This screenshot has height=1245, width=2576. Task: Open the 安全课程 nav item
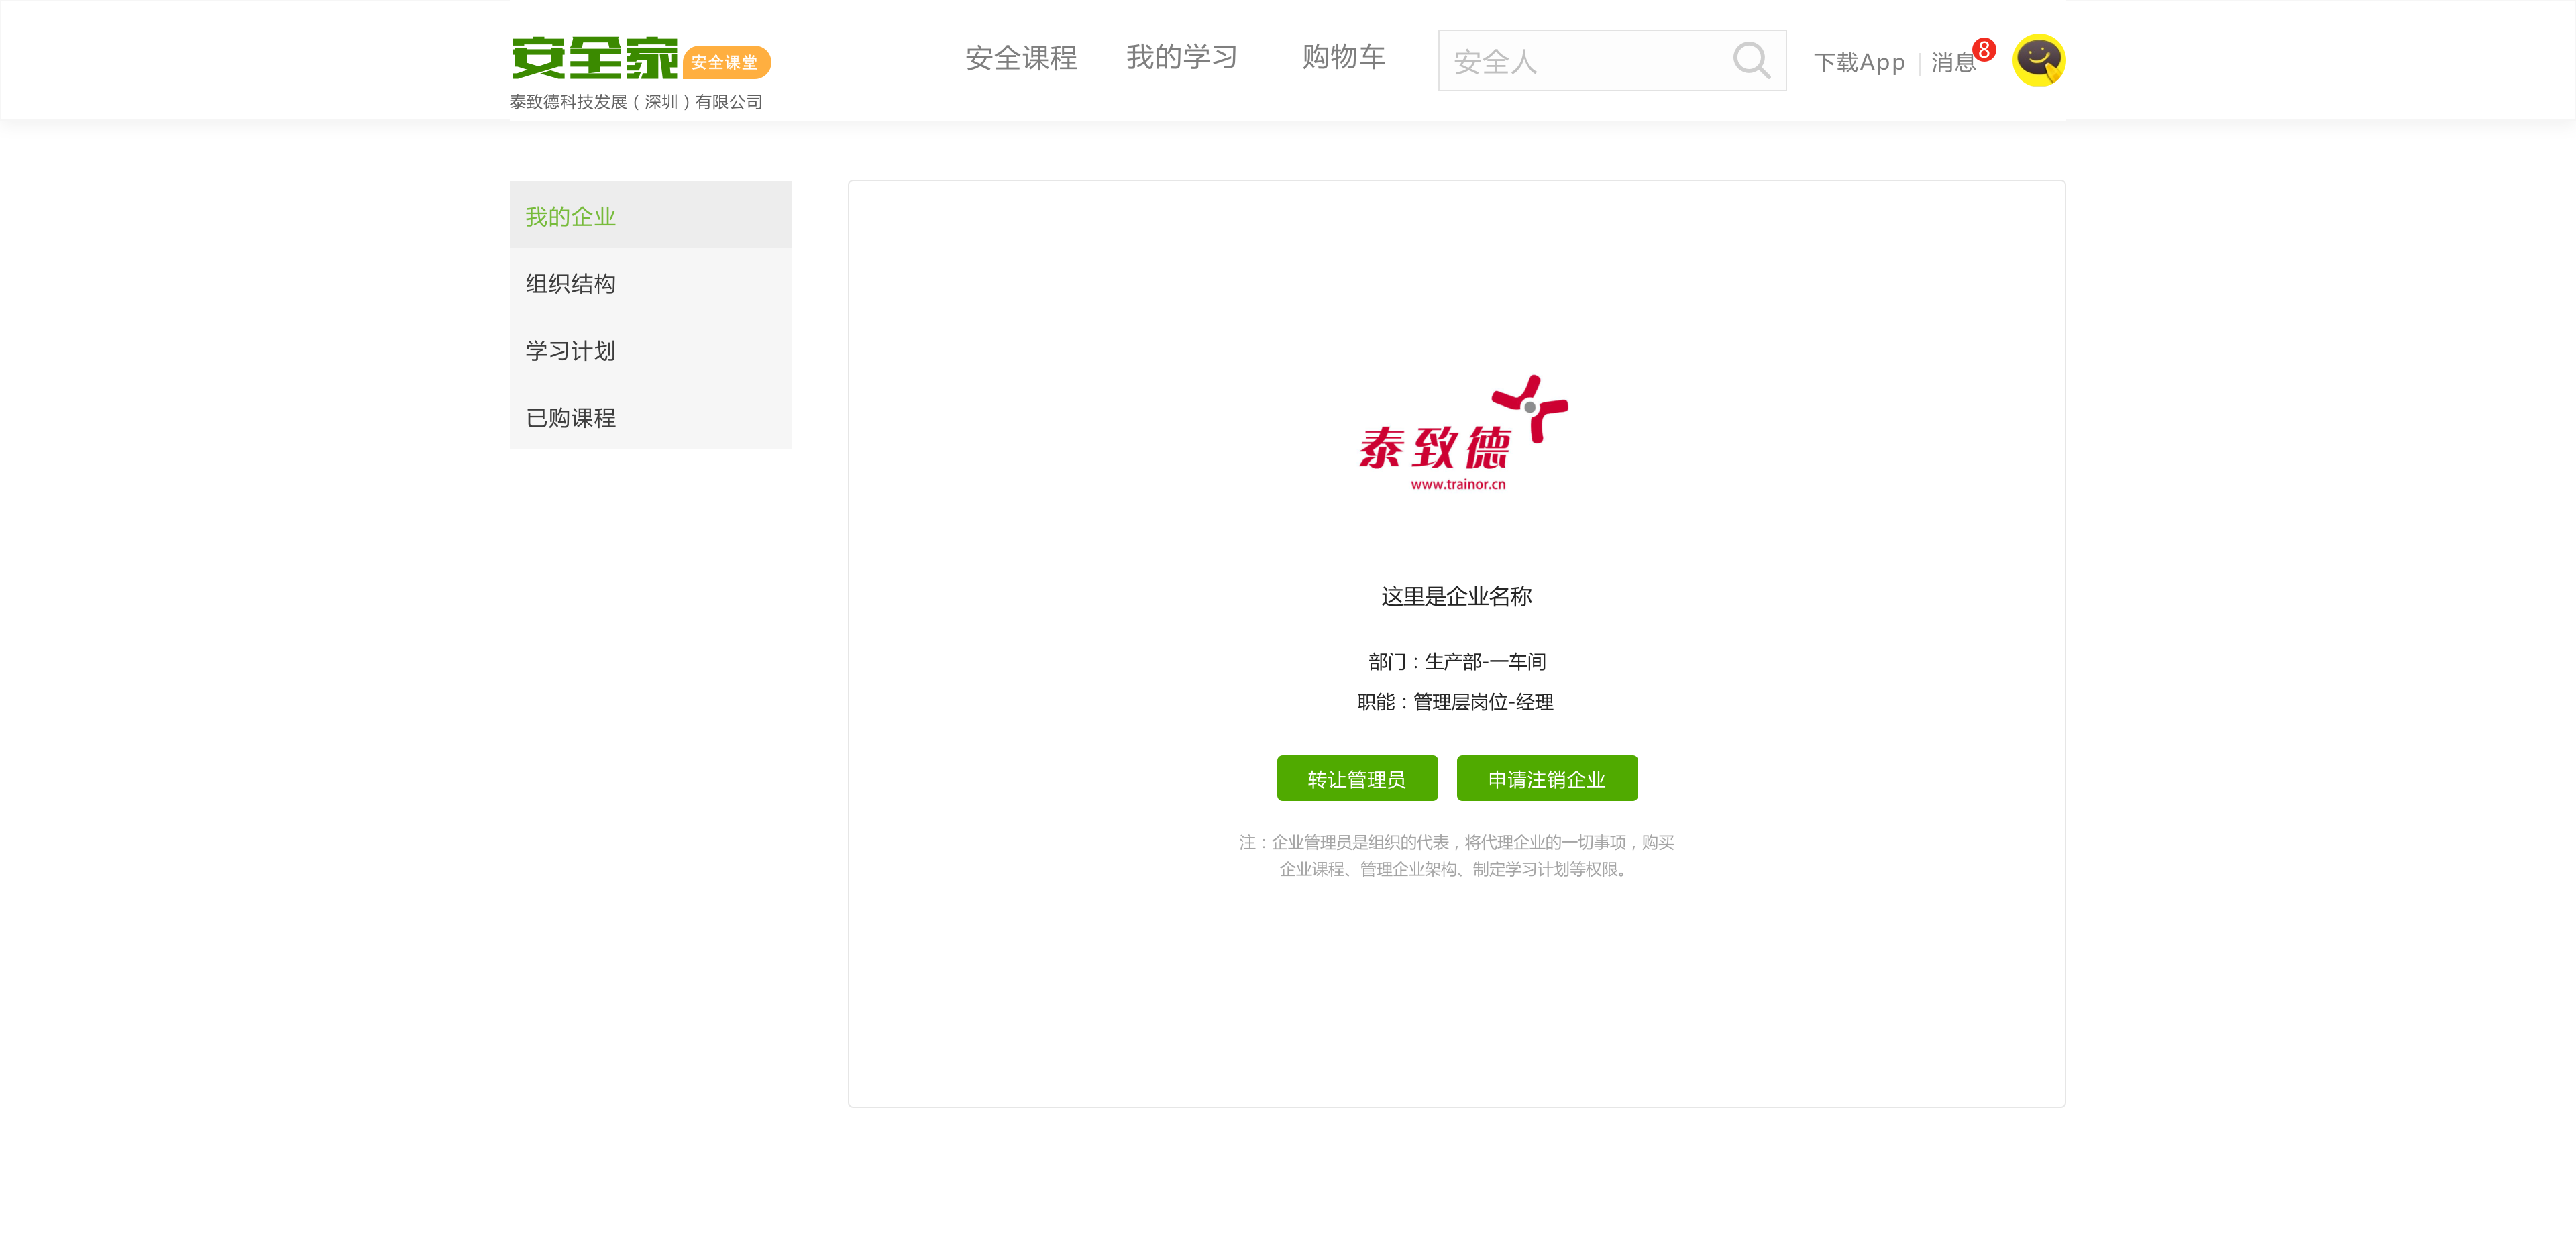[x=1021, y=58]
